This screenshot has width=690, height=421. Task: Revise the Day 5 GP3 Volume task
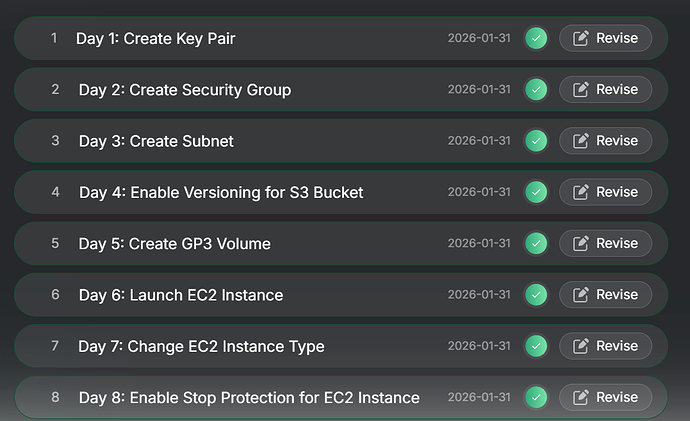[x=605, y=243]
